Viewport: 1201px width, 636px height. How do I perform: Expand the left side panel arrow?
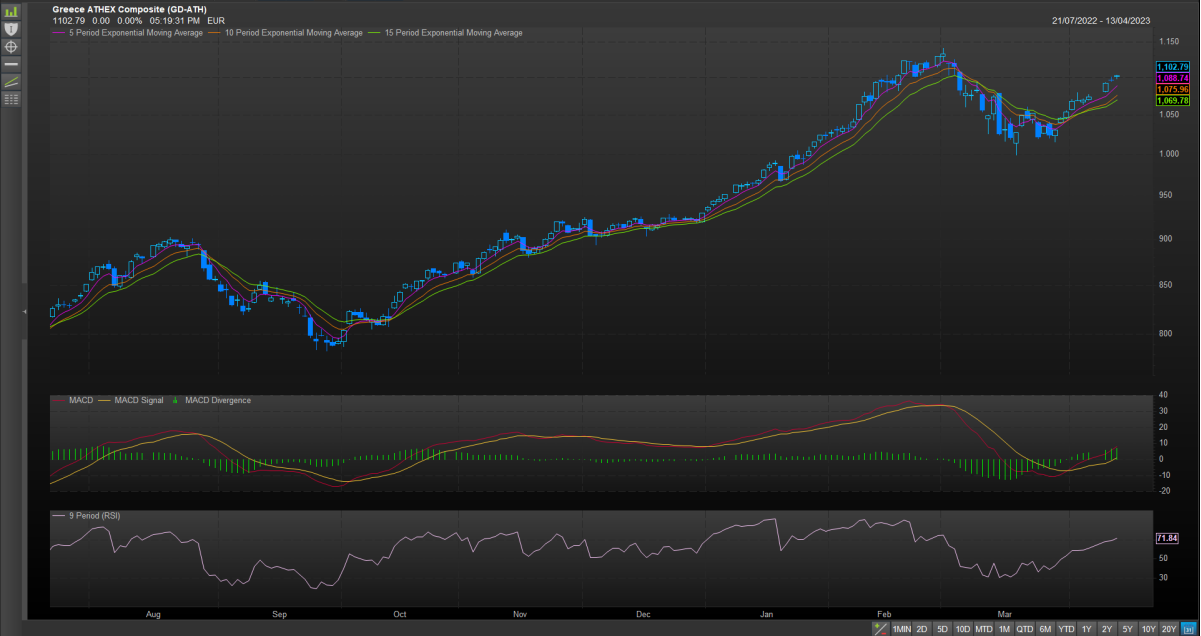point(24,313)
